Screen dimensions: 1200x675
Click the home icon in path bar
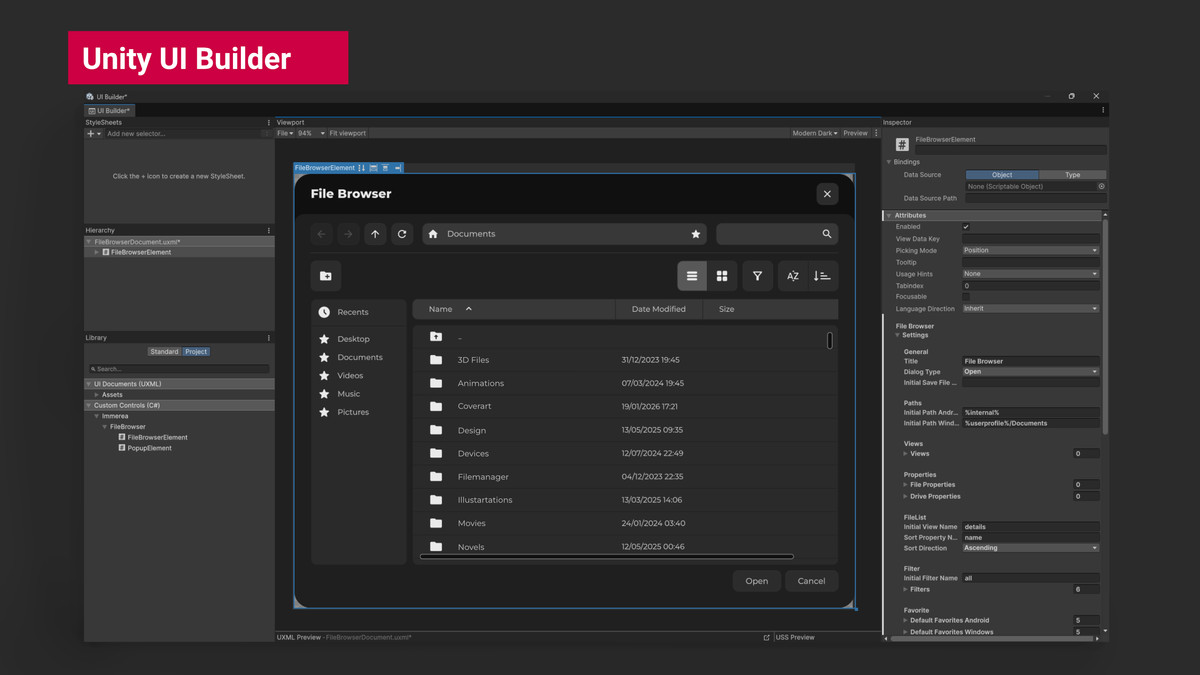point(433,234)
